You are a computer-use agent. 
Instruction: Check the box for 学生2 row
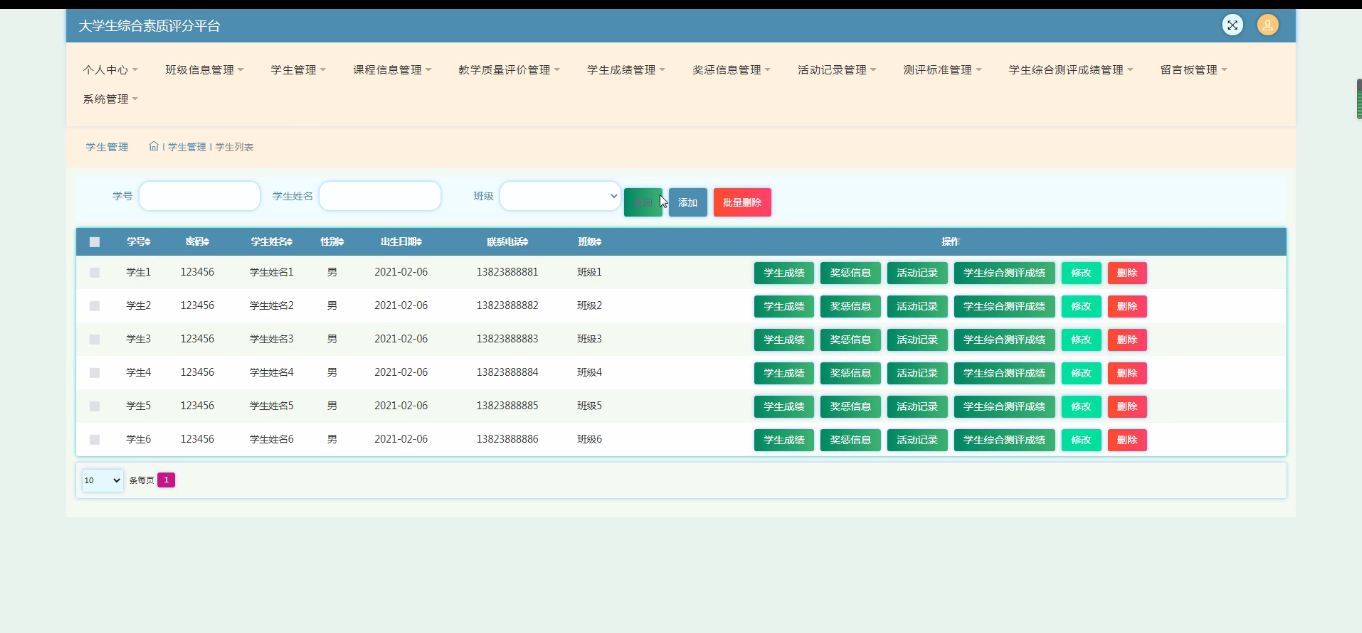click(95, 306)
